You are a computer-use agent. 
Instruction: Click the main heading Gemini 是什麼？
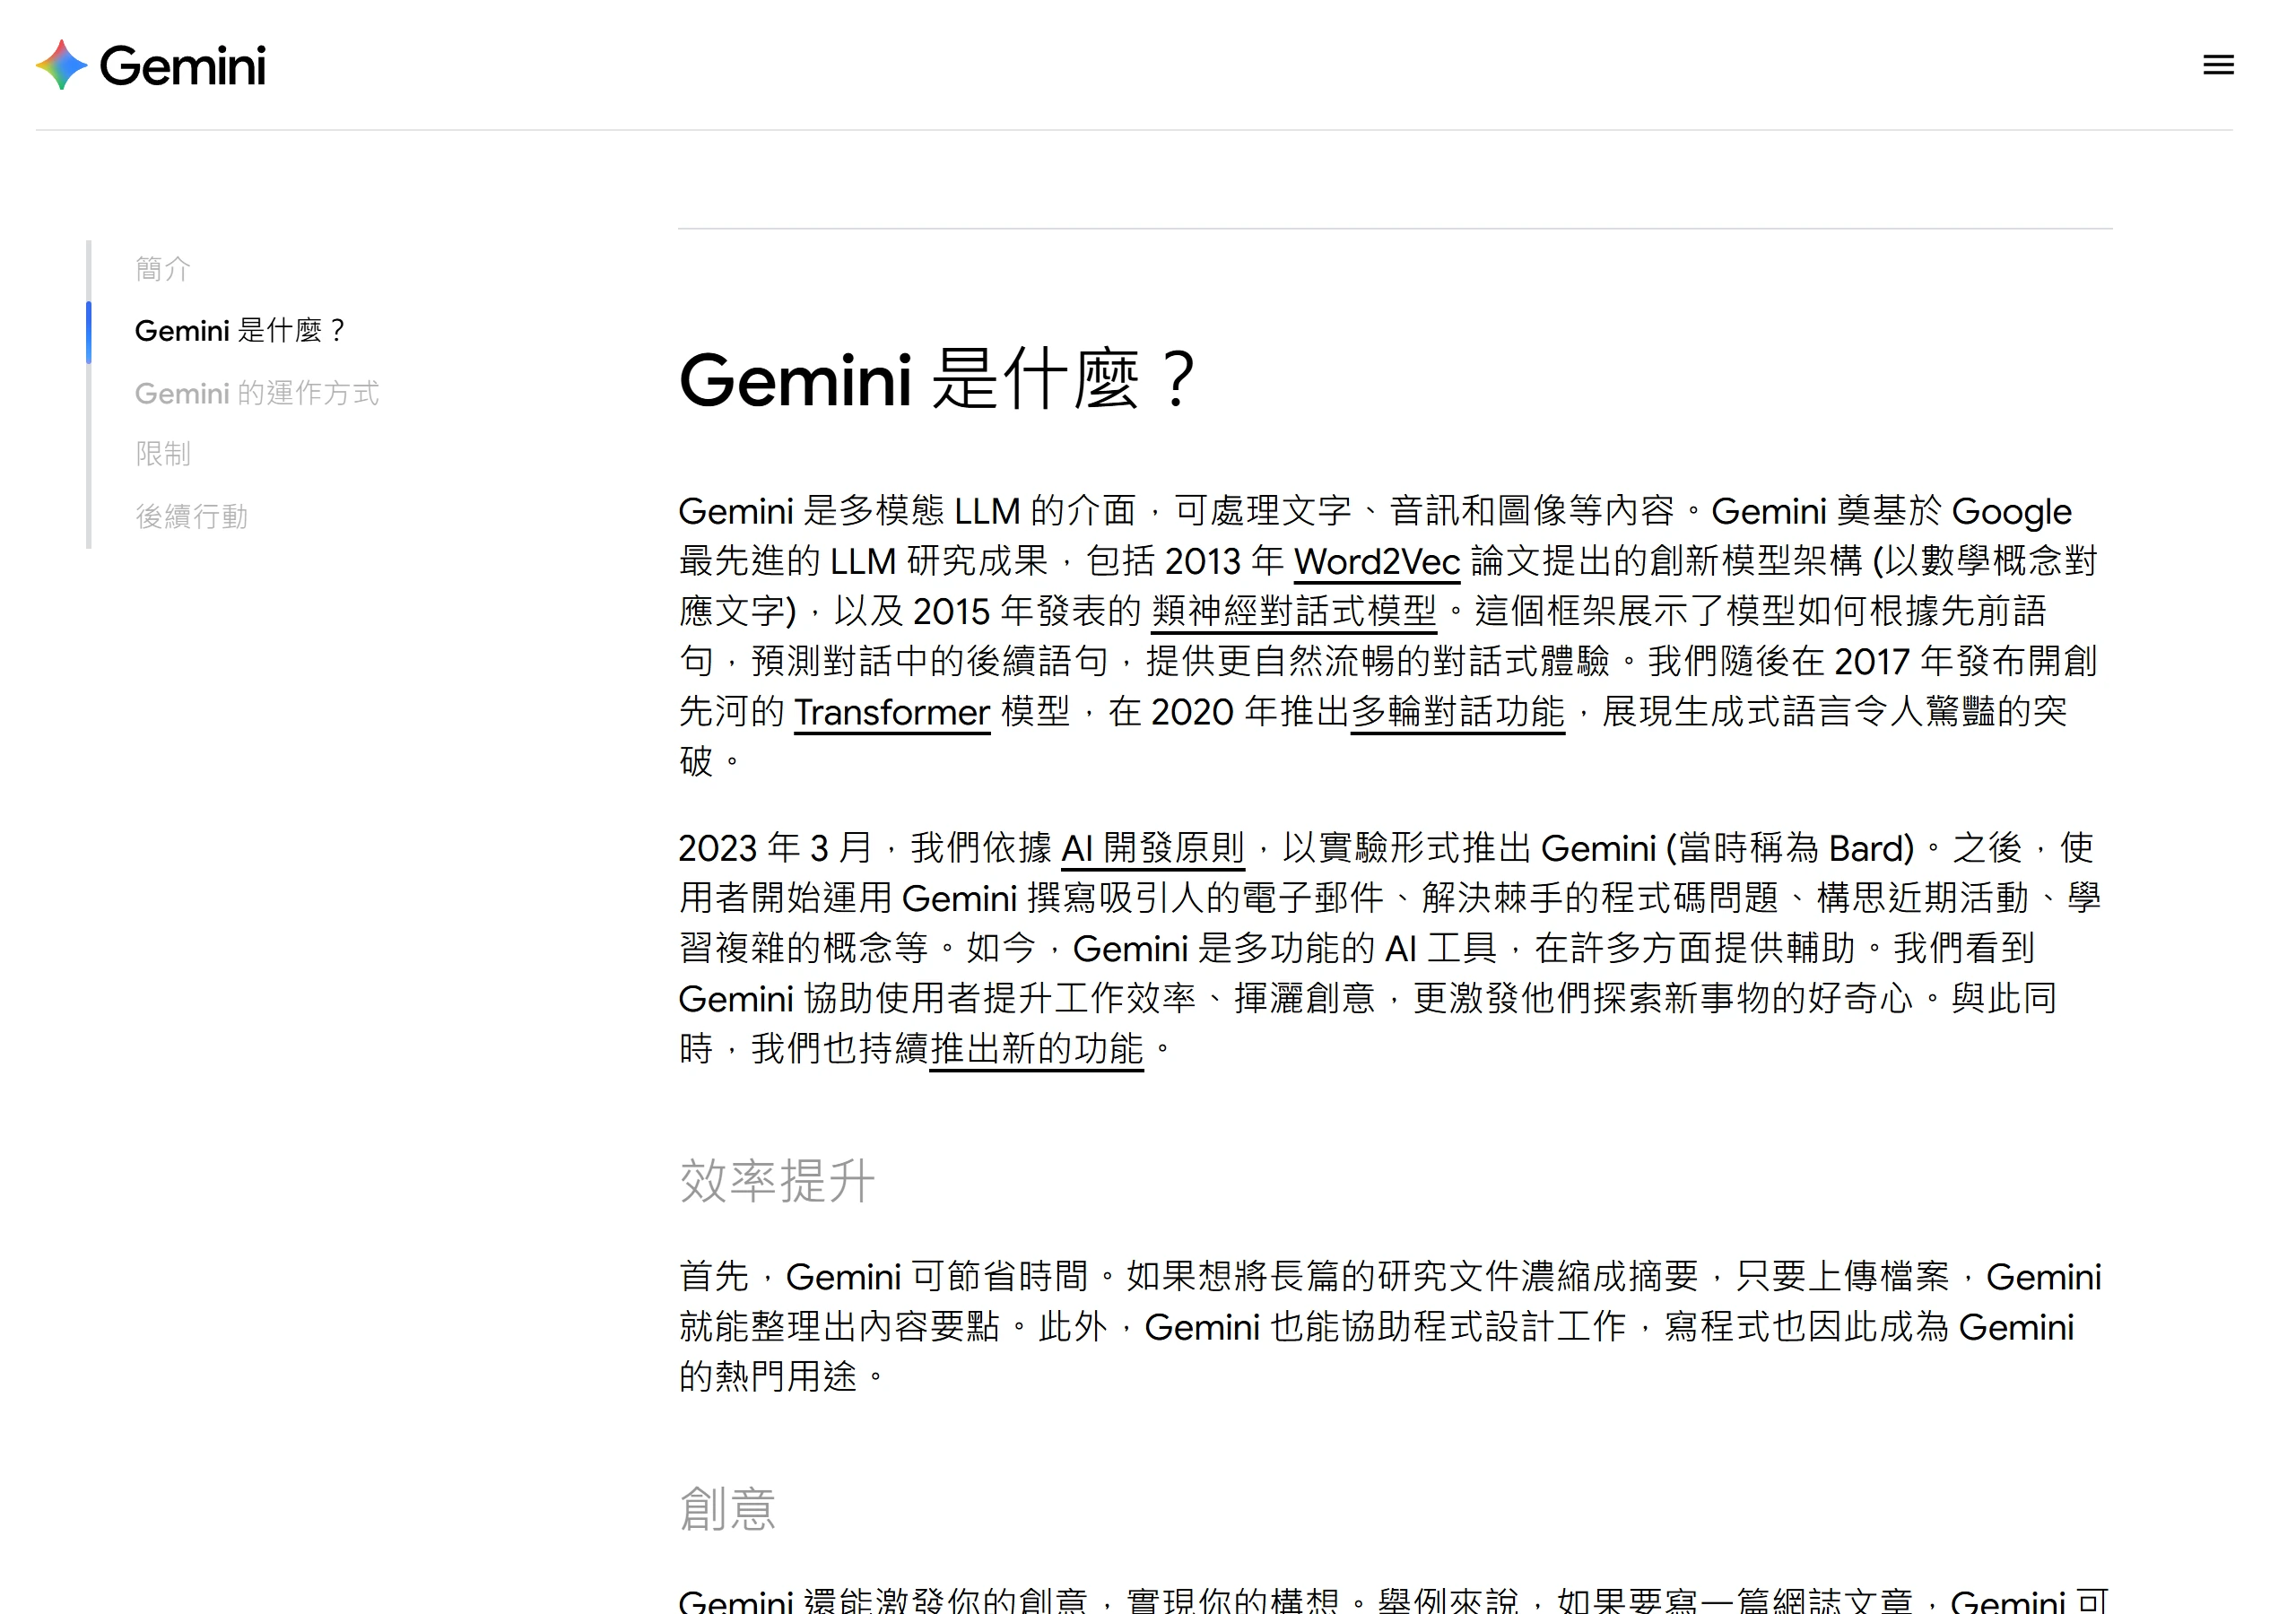point(937,379)
